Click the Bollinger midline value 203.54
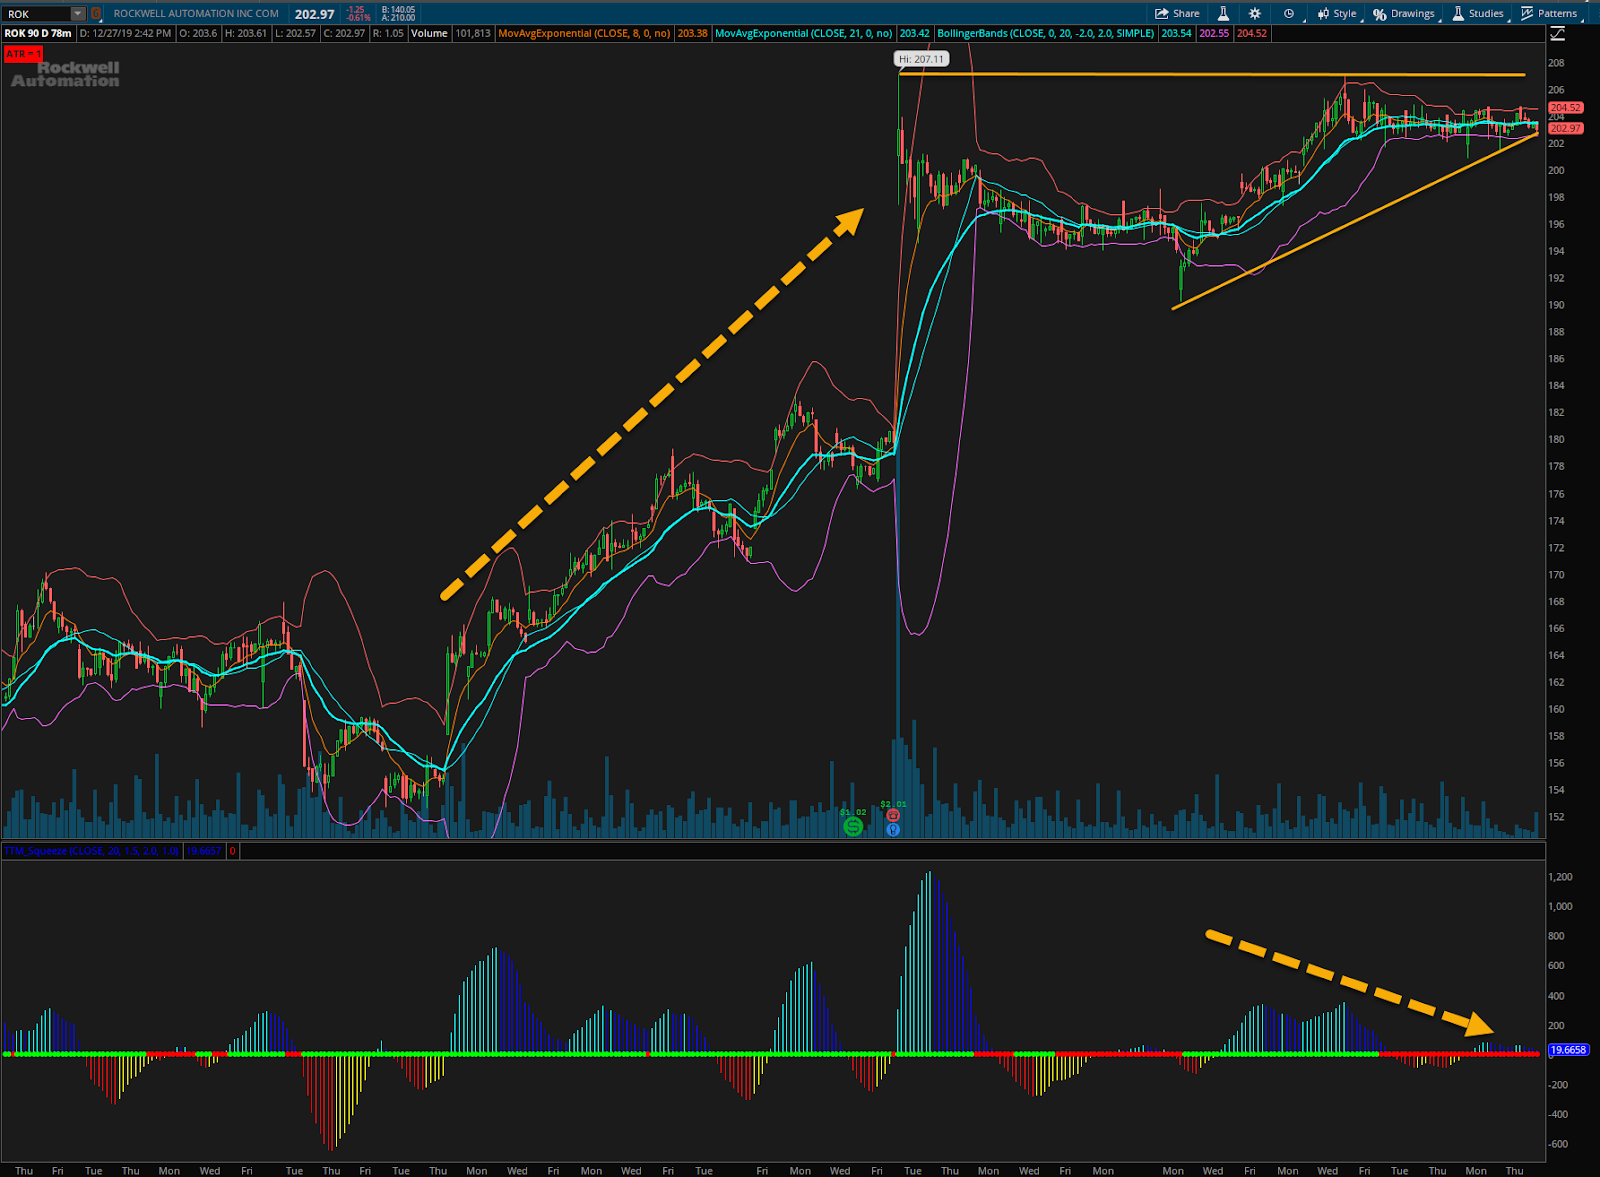This screenshot has height=1177, width=1600. [x=1176, y=33]
